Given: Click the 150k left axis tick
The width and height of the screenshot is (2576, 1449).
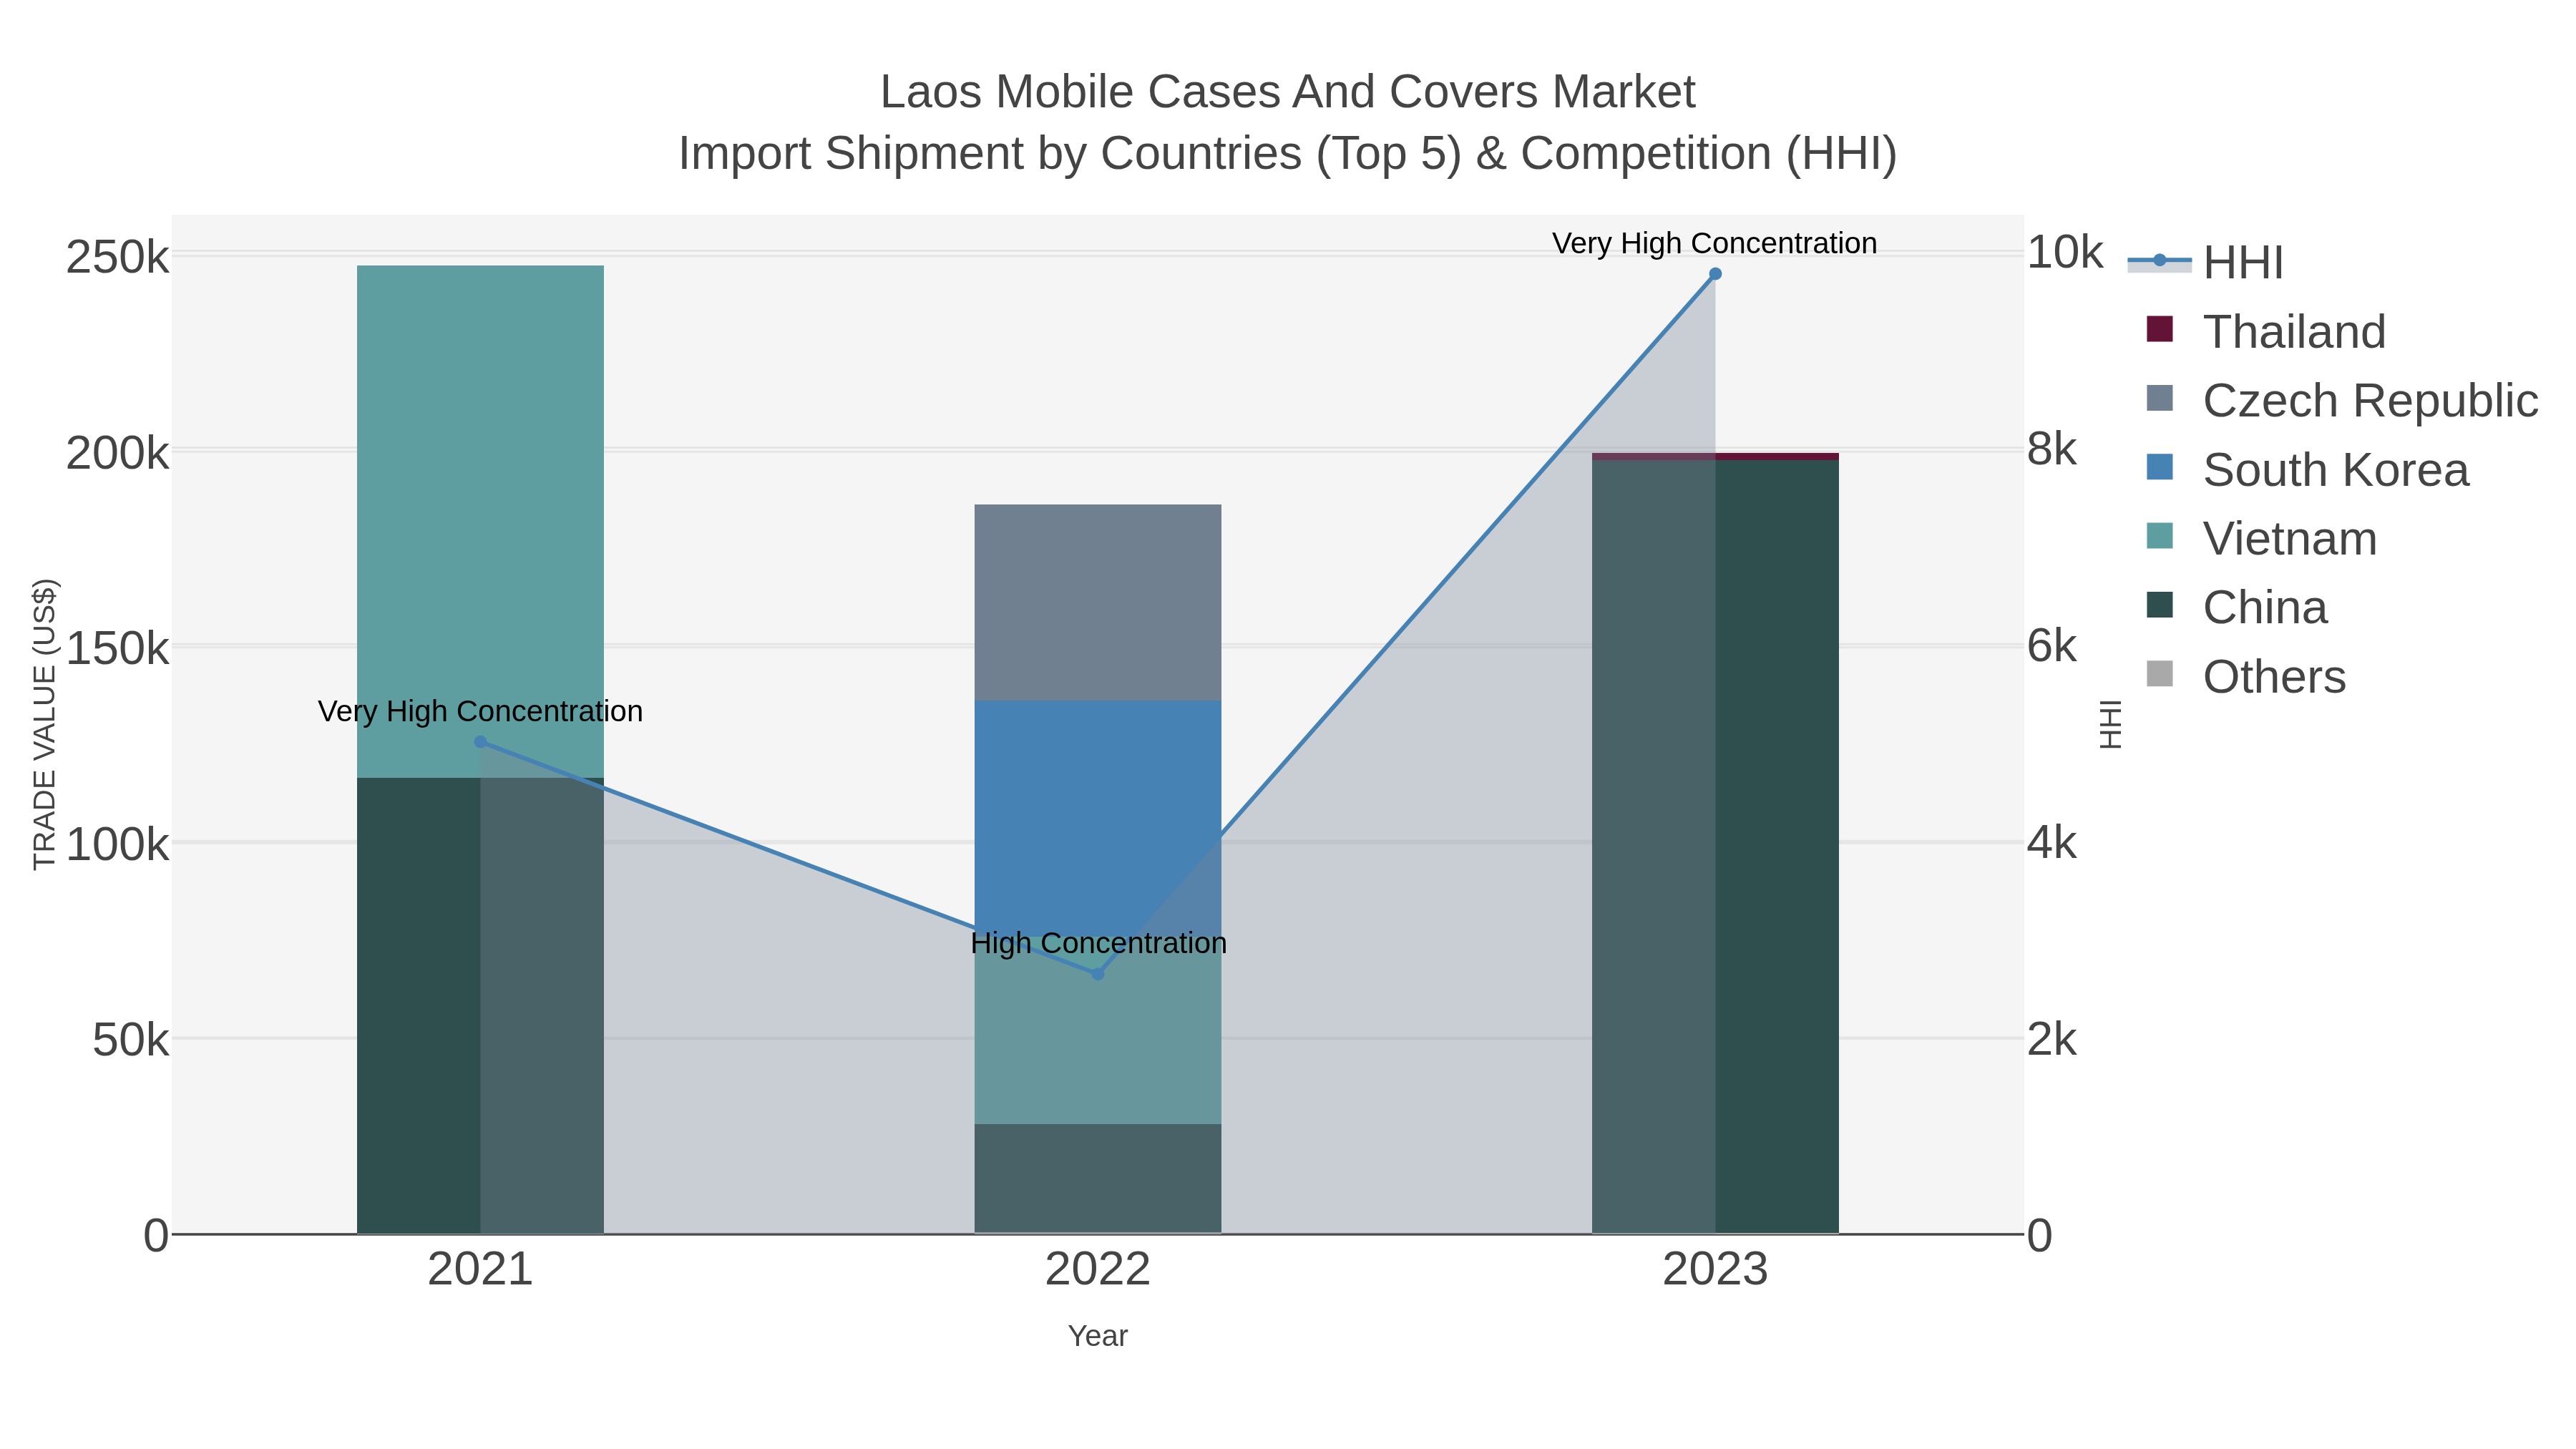Looking at the screenshot, I should click(x=117, y=649).
